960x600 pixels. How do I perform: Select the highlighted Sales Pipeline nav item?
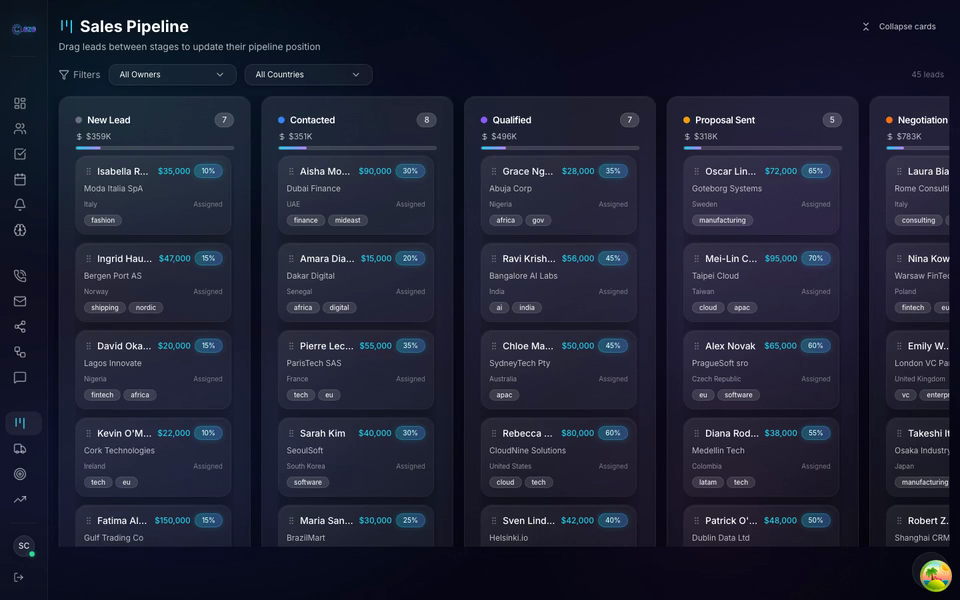point(22,422)
